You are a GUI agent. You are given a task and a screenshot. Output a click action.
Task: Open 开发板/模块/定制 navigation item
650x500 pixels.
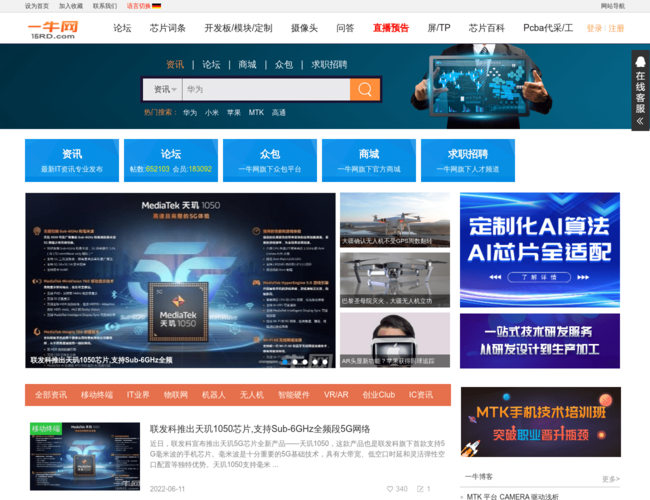(238, 28)
